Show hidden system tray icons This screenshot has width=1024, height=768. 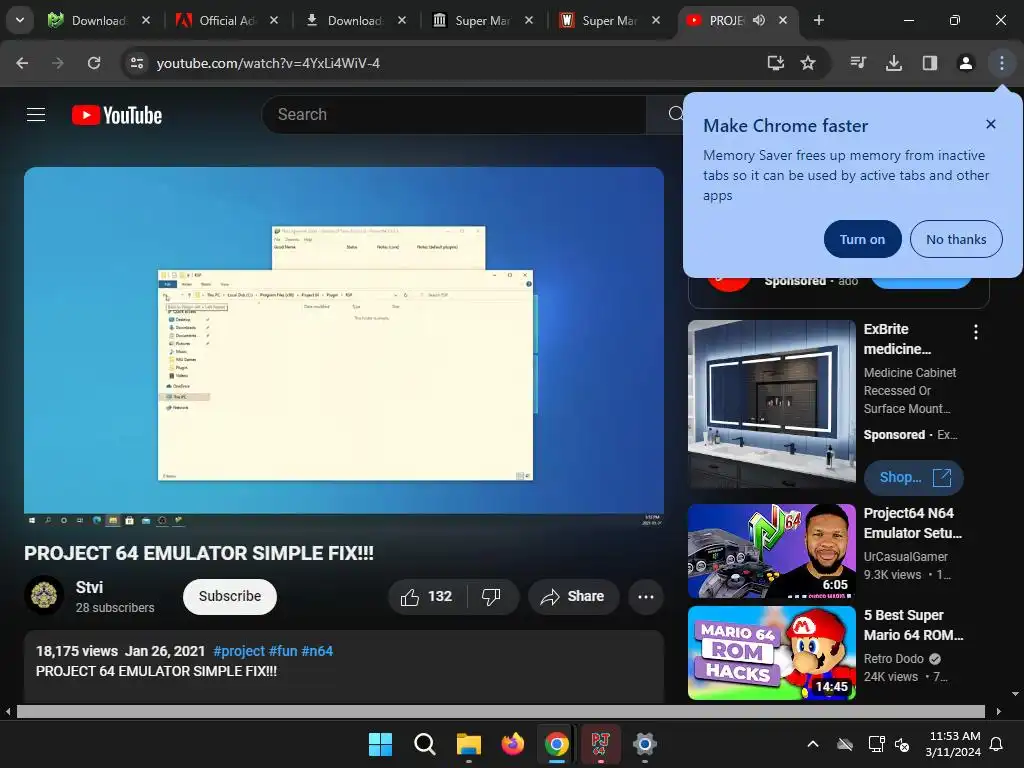click(813, 744)
